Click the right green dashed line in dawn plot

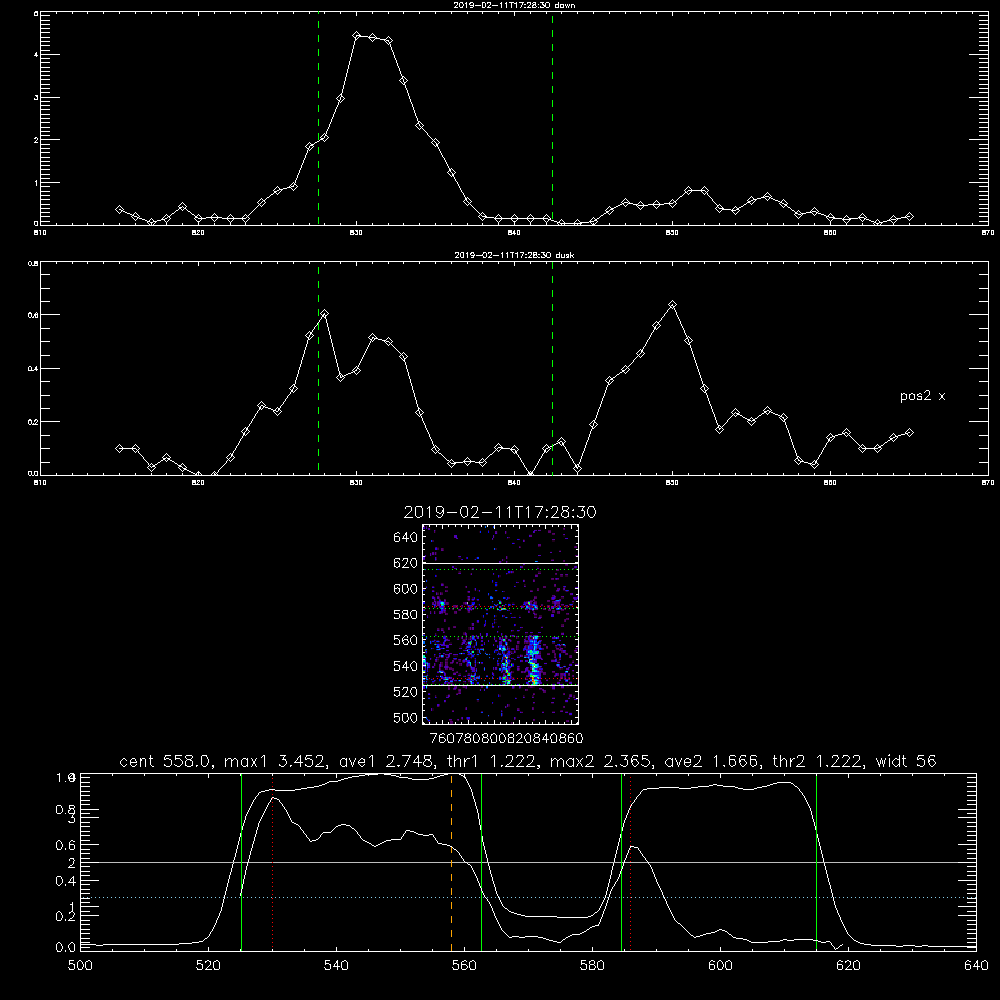tap(552, 119)
